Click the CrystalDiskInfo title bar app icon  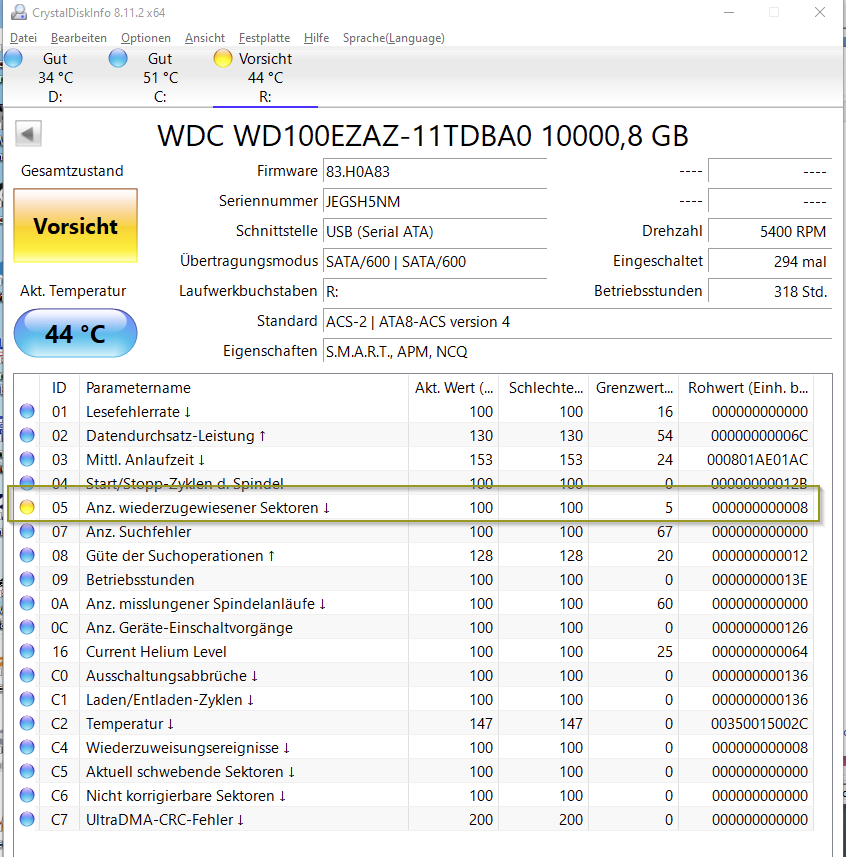pyautogui.click(x=19, y=12)
